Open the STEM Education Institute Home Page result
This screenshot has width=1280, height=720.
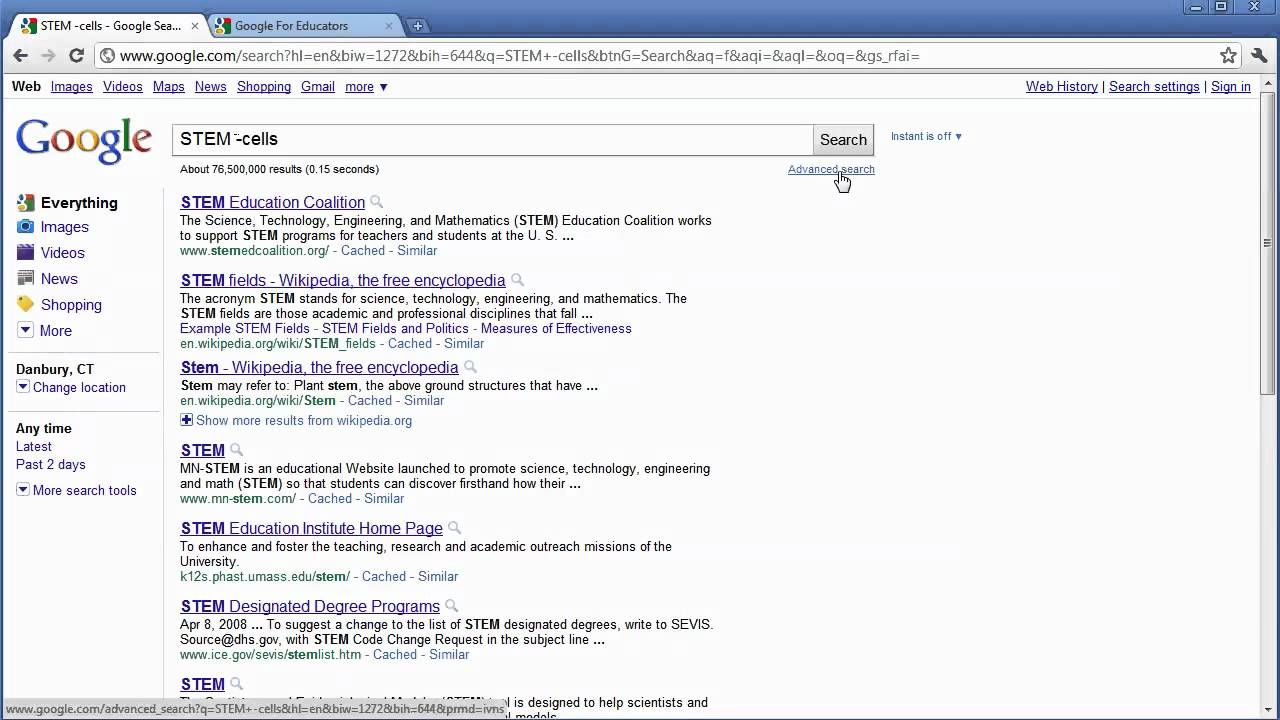click(311, 528)
